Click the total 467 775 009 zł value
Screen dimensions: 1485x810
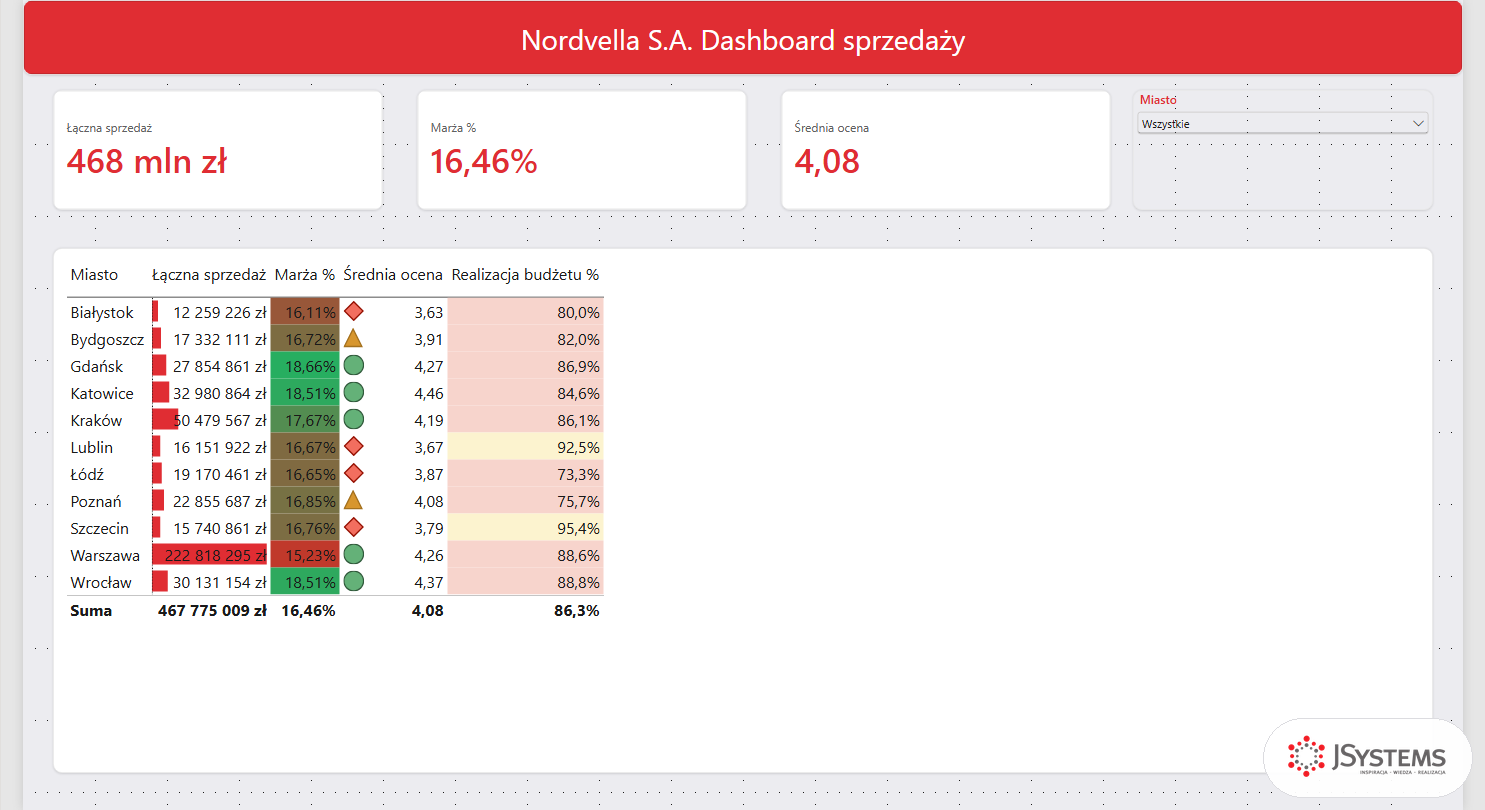click(x=212, y=610)
